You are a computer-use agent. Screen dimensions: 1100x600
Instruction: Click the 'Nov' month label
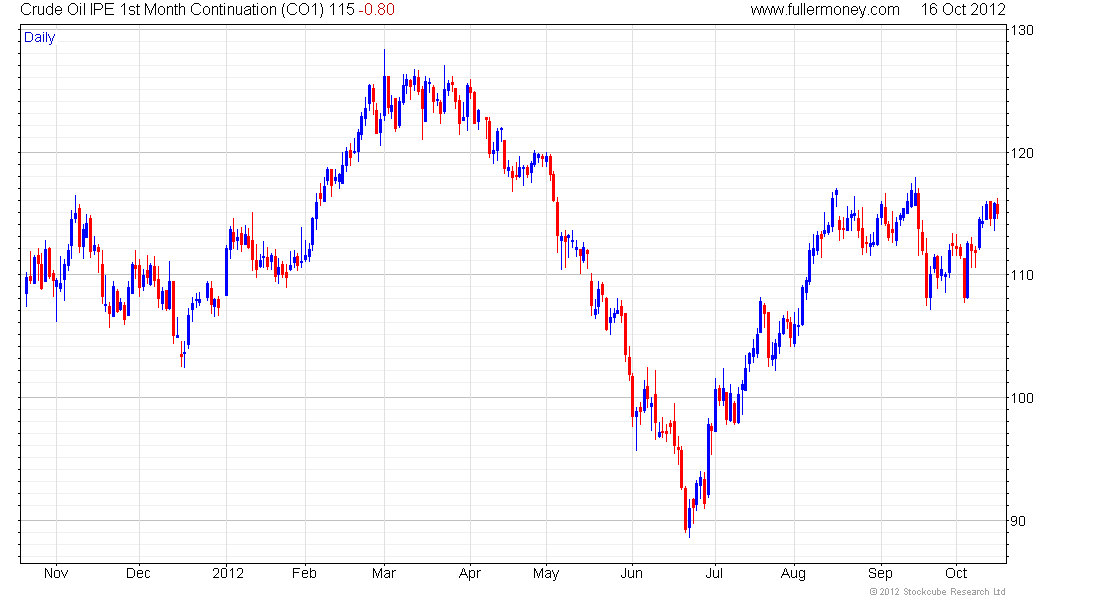(x=56, y=573)
